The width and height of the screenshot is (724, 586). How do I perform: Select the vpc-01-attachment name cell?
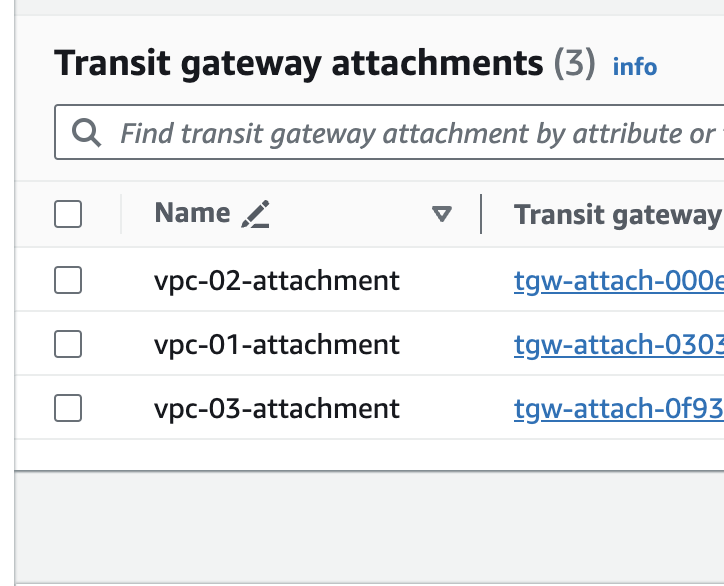277,345
